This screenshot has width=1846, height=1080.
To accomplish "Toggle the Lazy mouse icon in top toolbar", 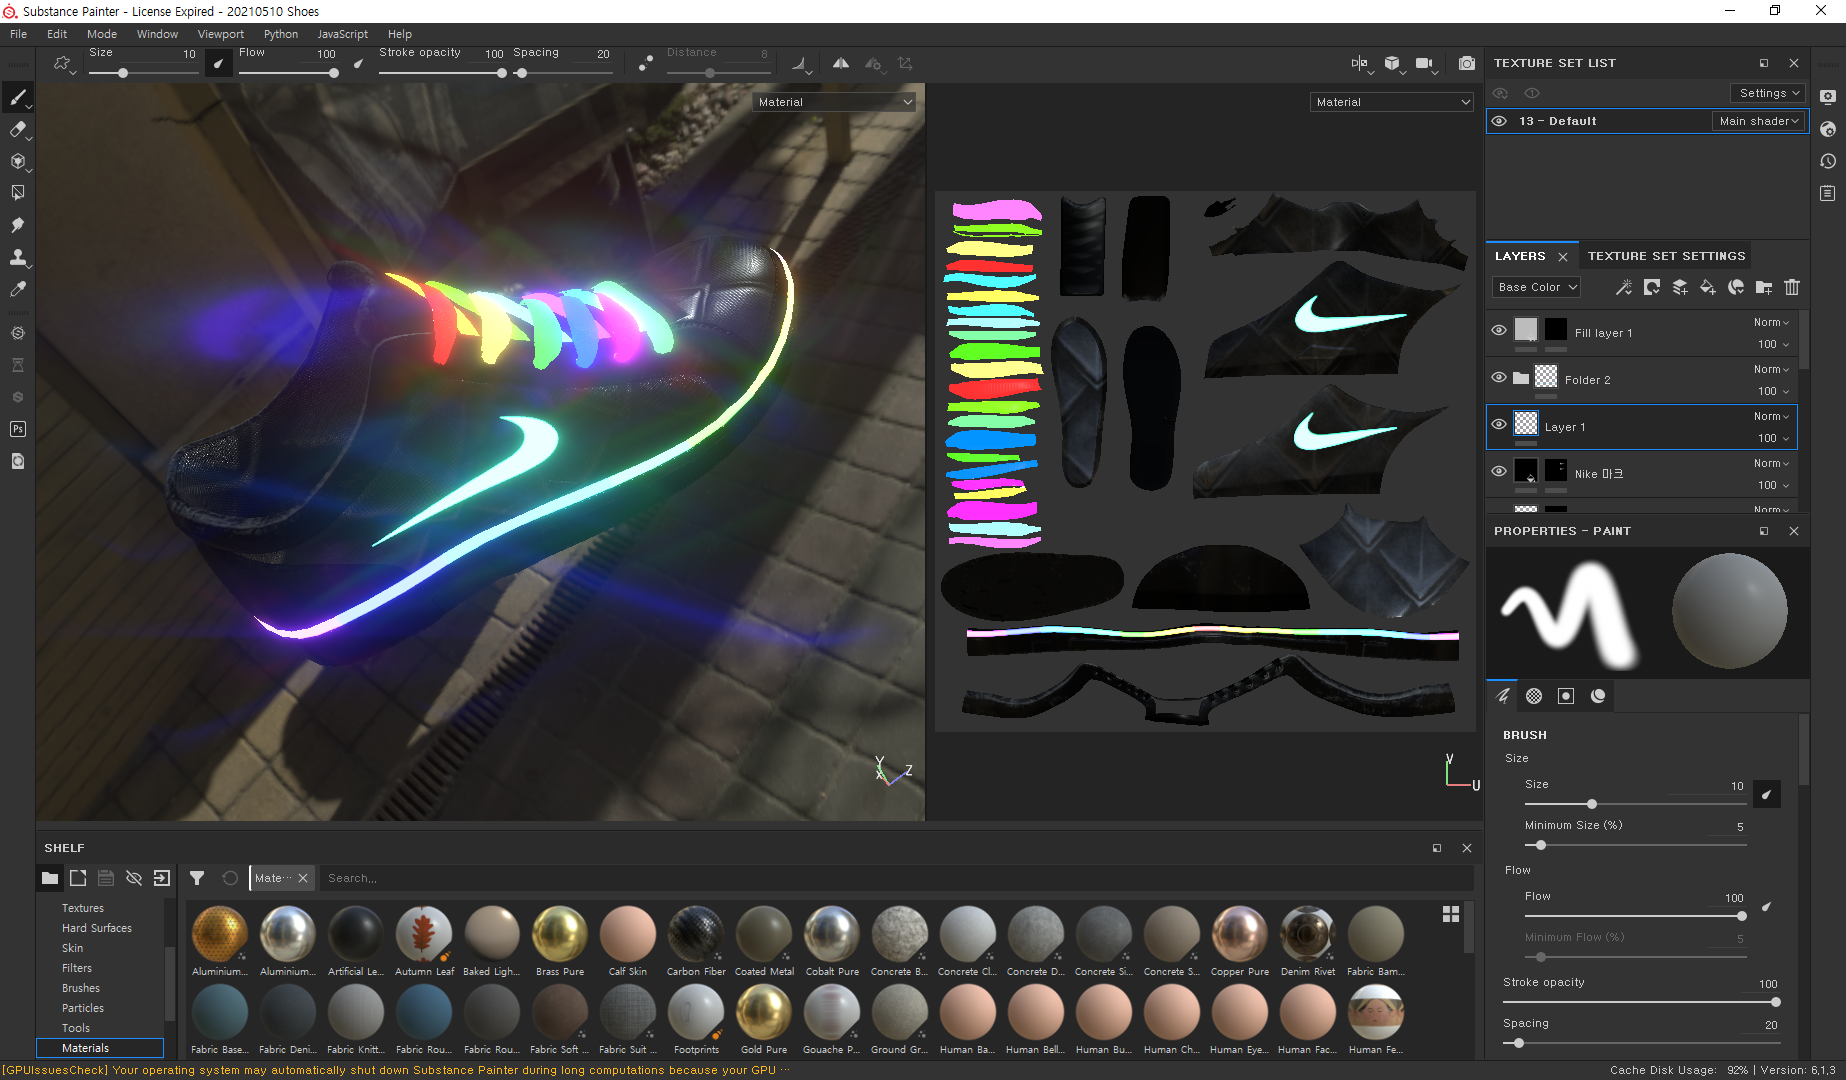I will (645, 63).
